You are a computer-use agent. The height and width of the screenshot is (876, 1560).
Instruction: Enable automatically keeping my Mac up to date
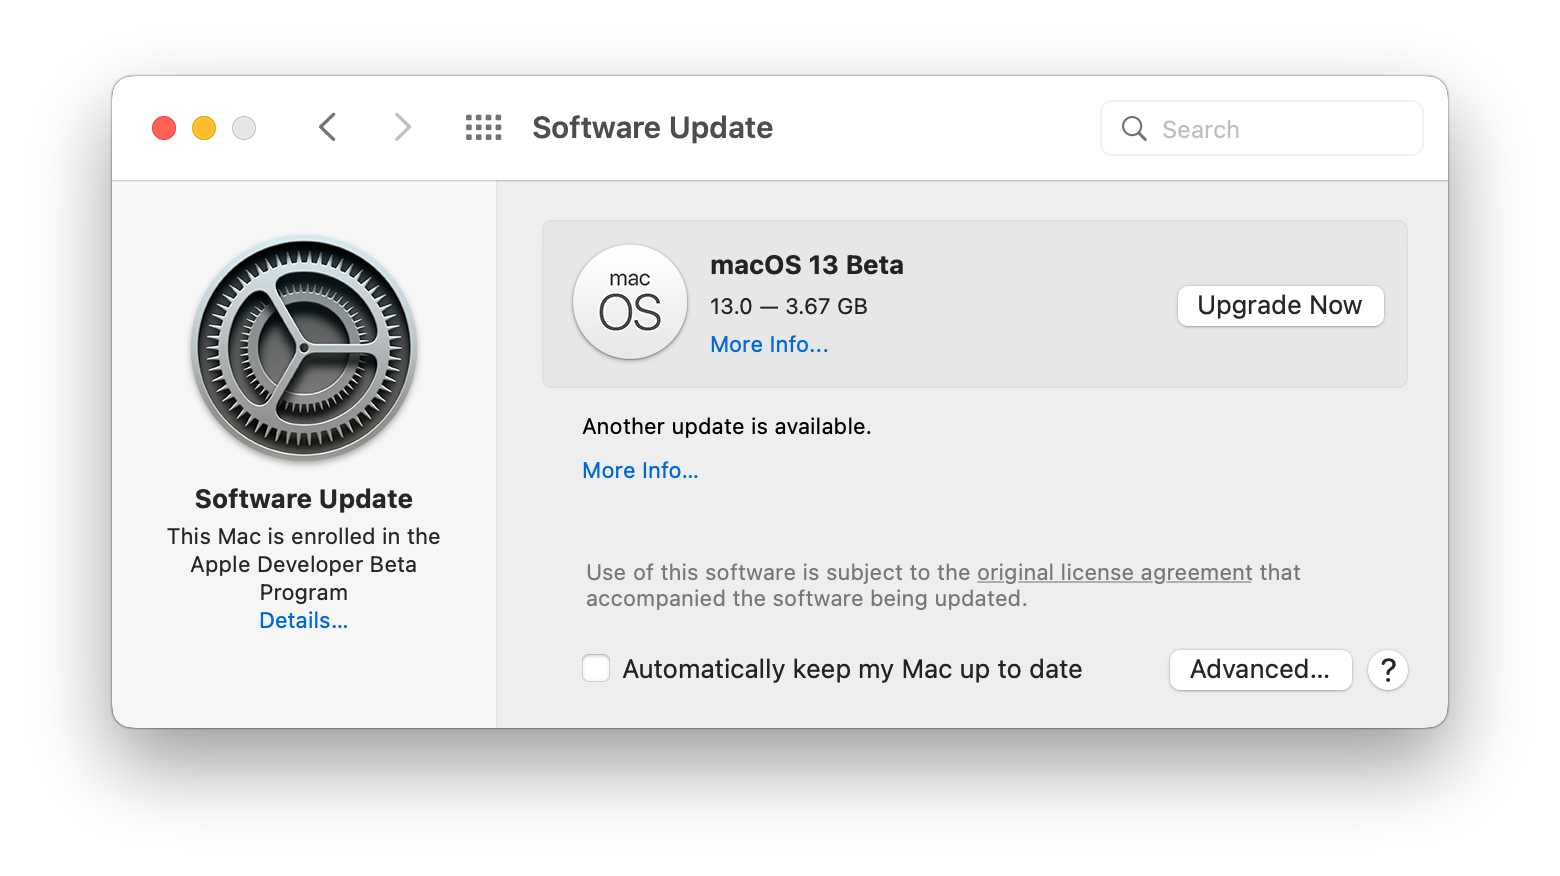(x=597, y=669)
